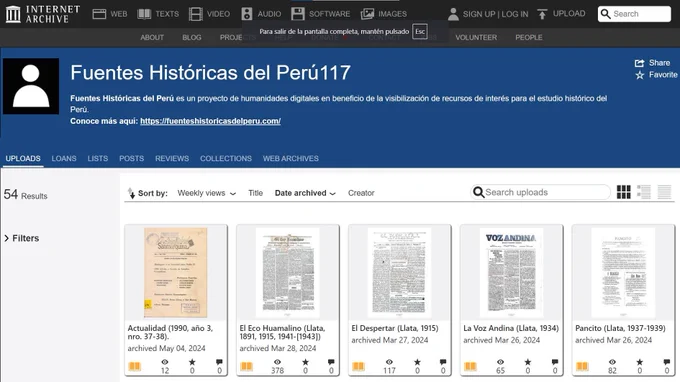Open the About menu link

[152, 38]
